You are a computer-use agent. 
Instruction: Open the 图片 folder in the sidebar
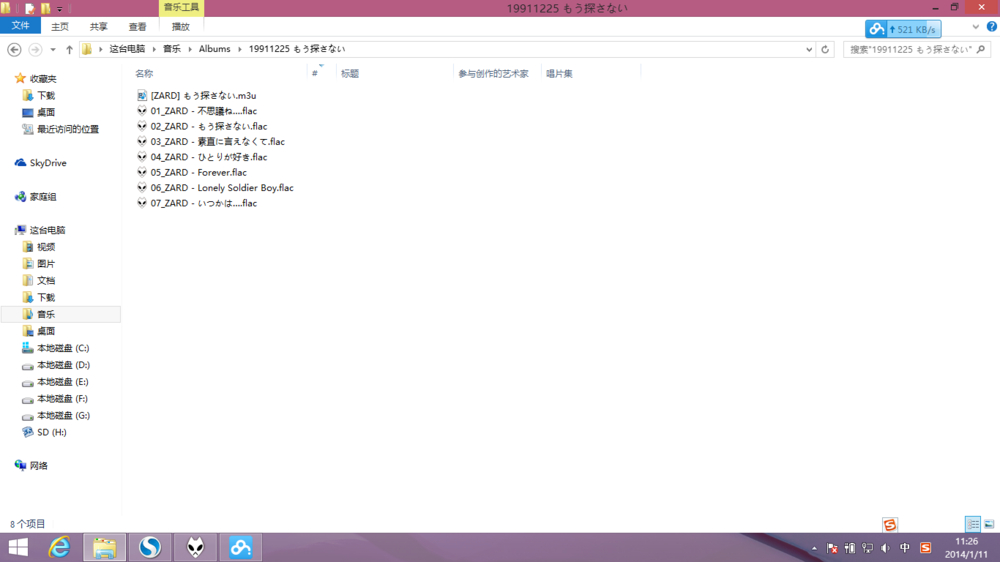pos(46,263)
